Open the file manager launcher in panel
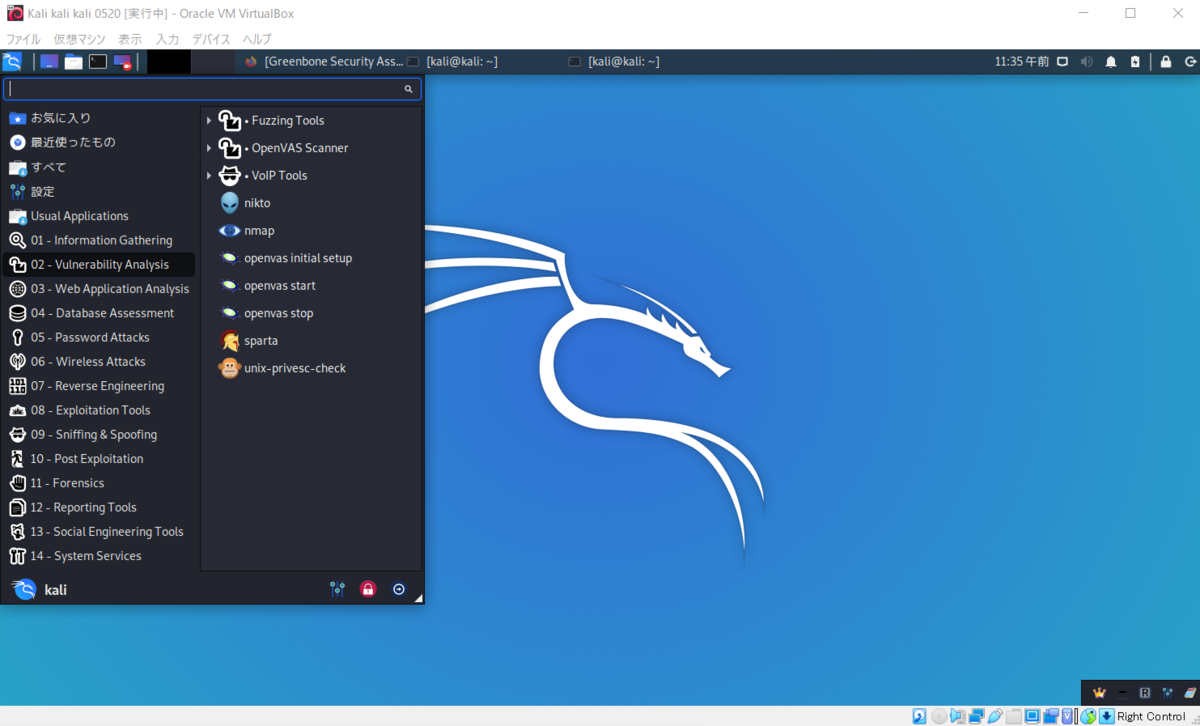Viewport: 1200px width, 726px height. [x=74, y=61]
